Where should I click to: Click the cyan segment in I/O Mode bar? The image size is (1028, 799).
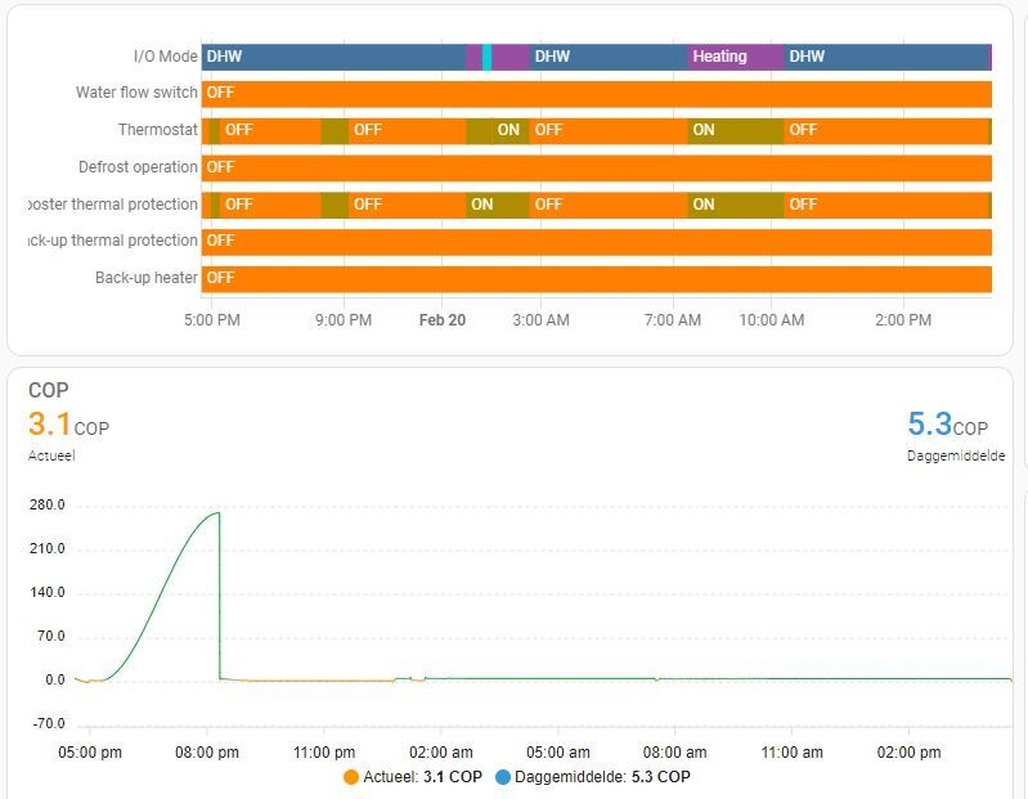coord(486,57)
